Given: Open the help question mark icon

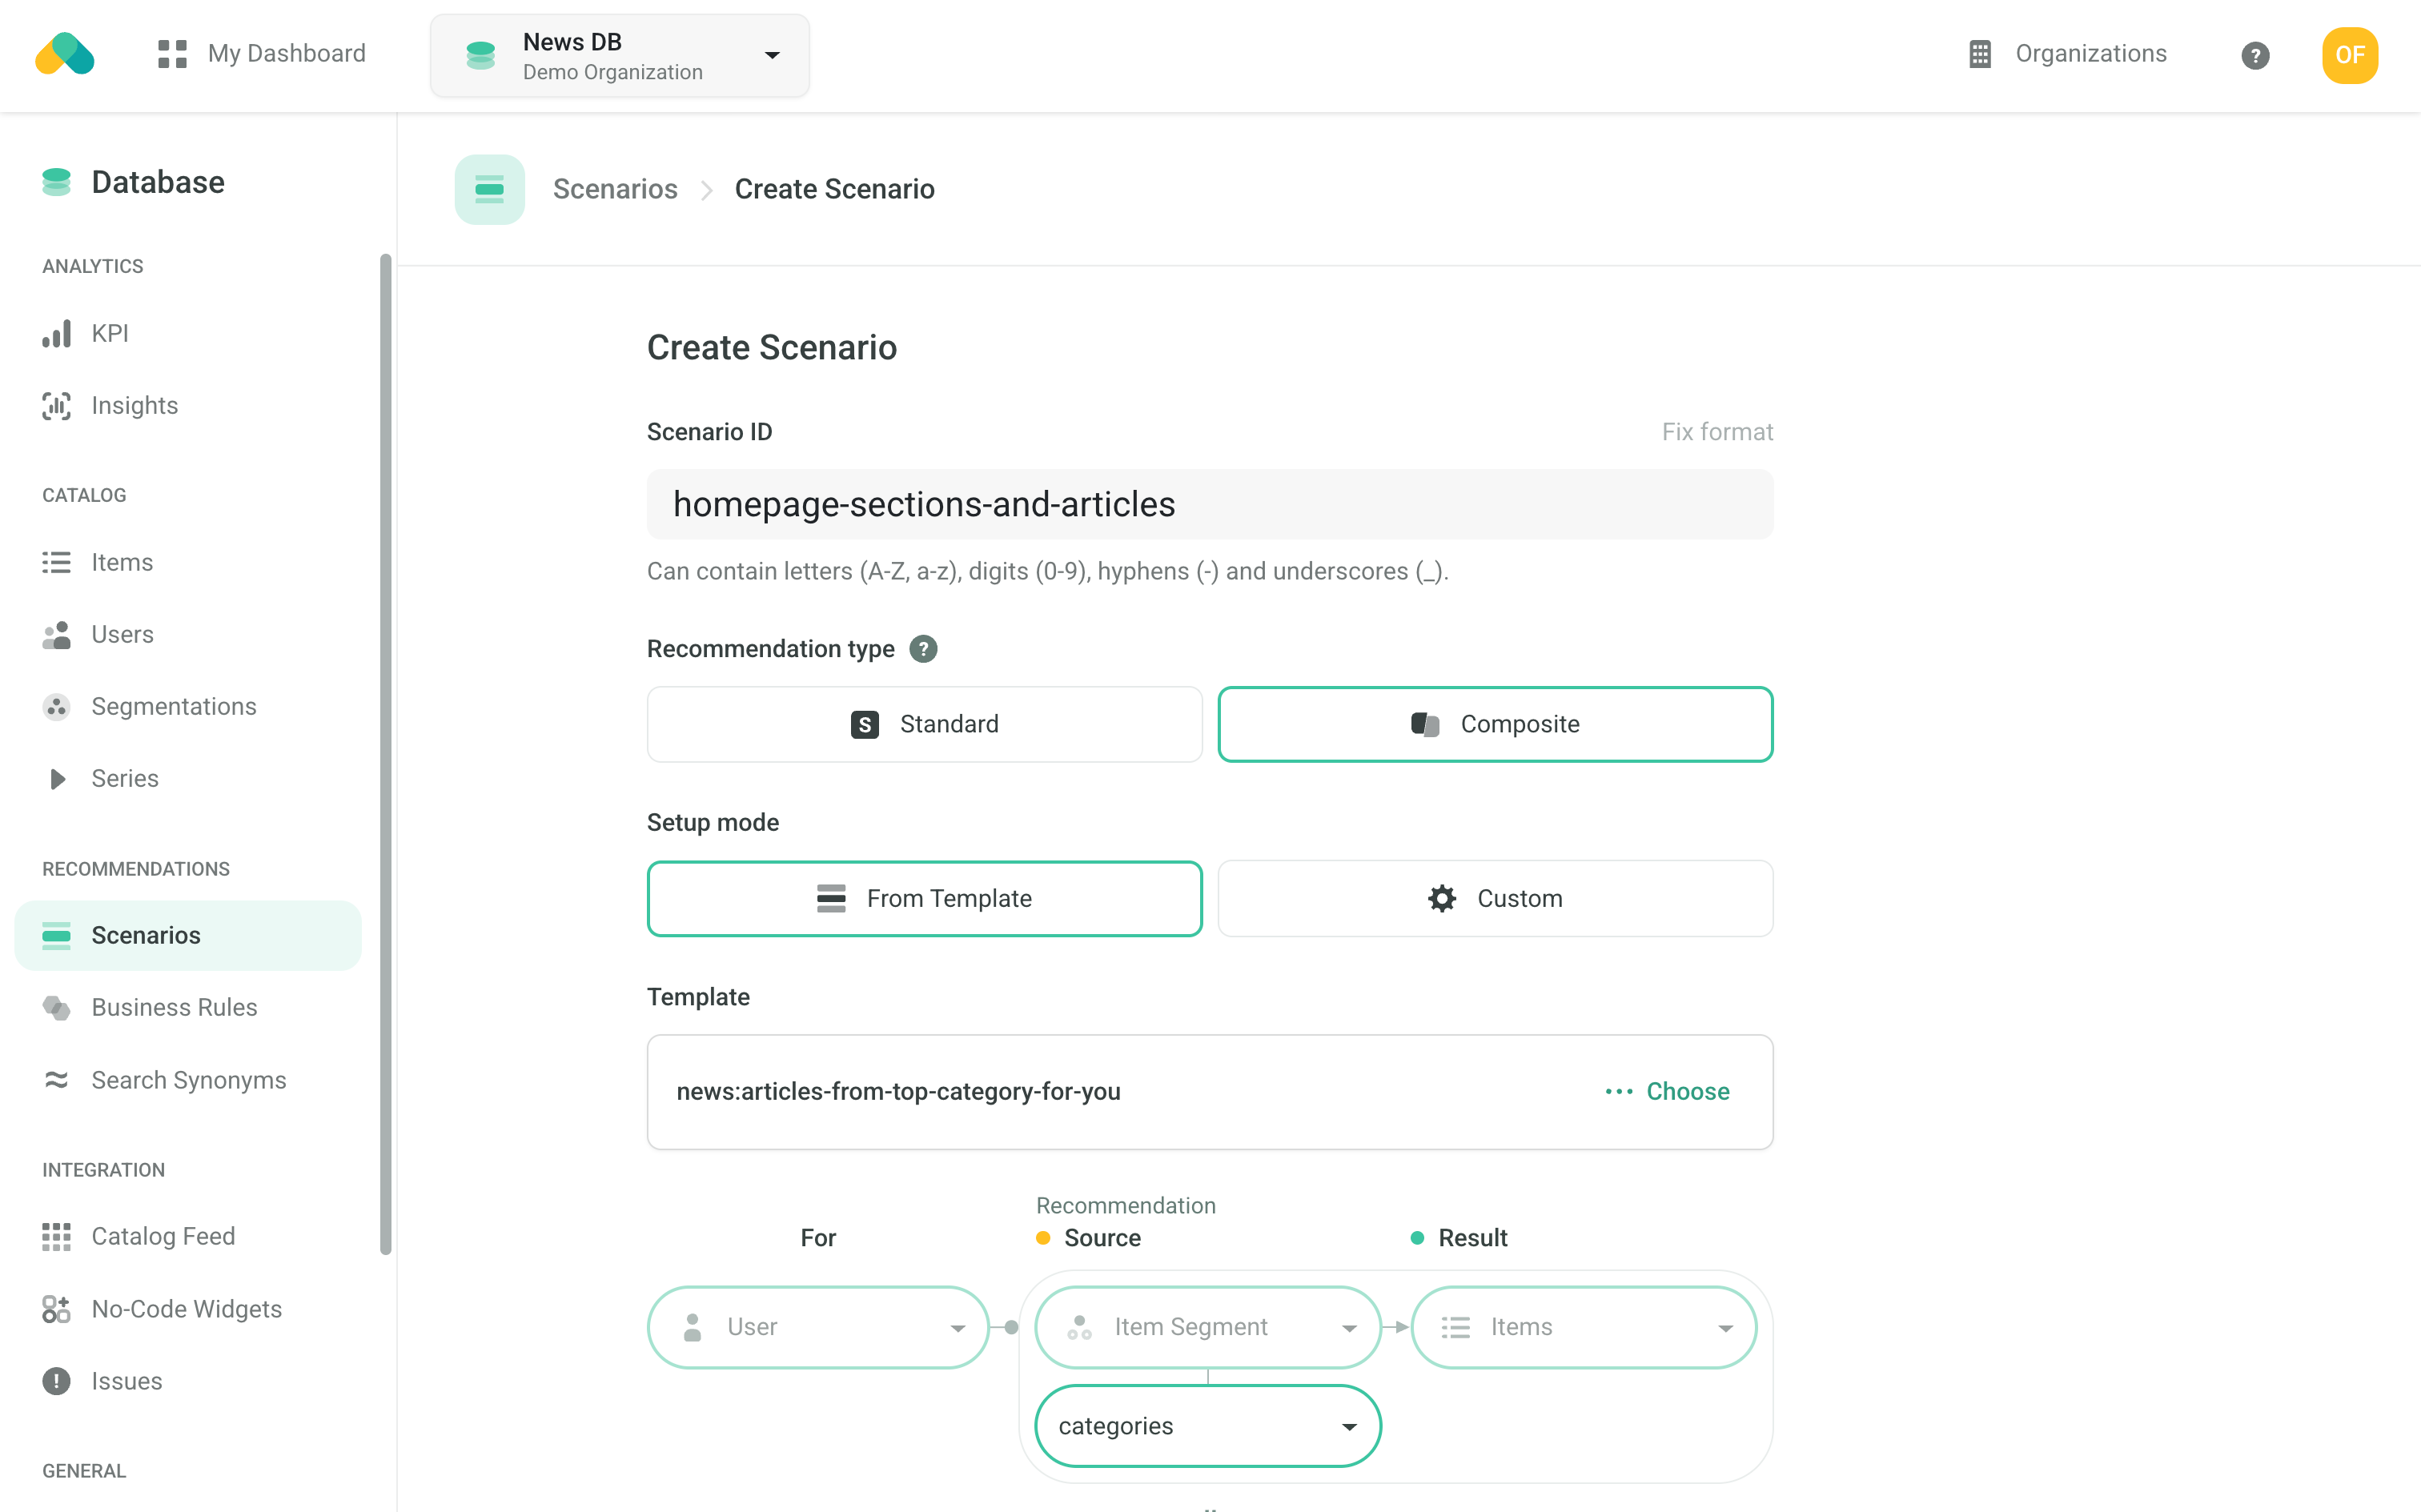Looking at the screenshot, I should [x=2255, y=55].
